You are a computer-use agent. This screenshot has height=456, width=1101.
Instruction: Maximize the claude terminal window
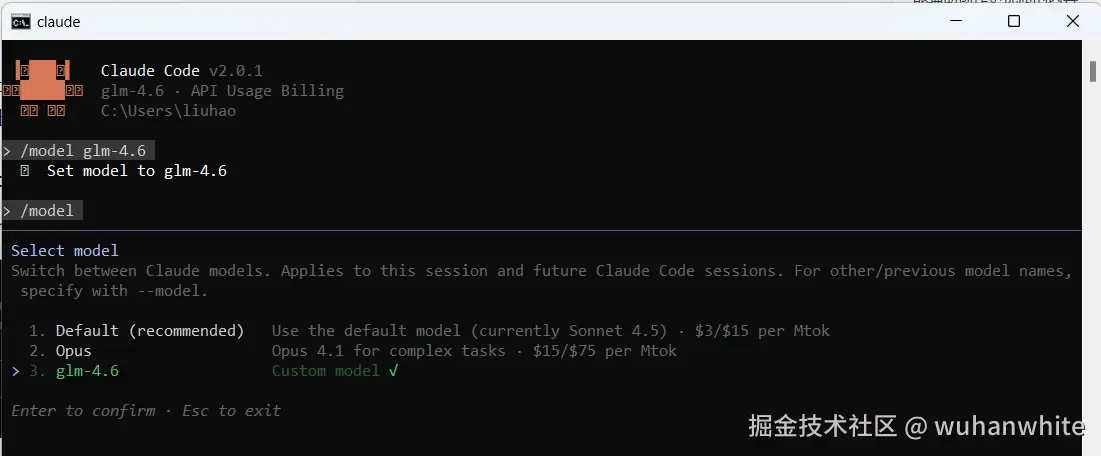coord(1013,21)
